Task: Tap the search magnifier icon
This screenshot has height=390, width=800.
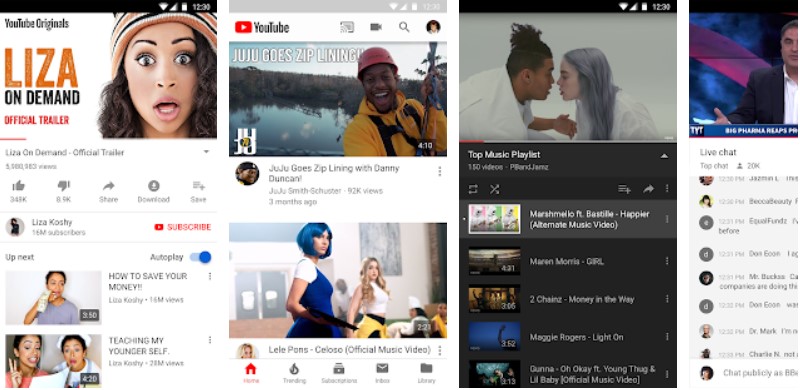Action: coord(404,27)
